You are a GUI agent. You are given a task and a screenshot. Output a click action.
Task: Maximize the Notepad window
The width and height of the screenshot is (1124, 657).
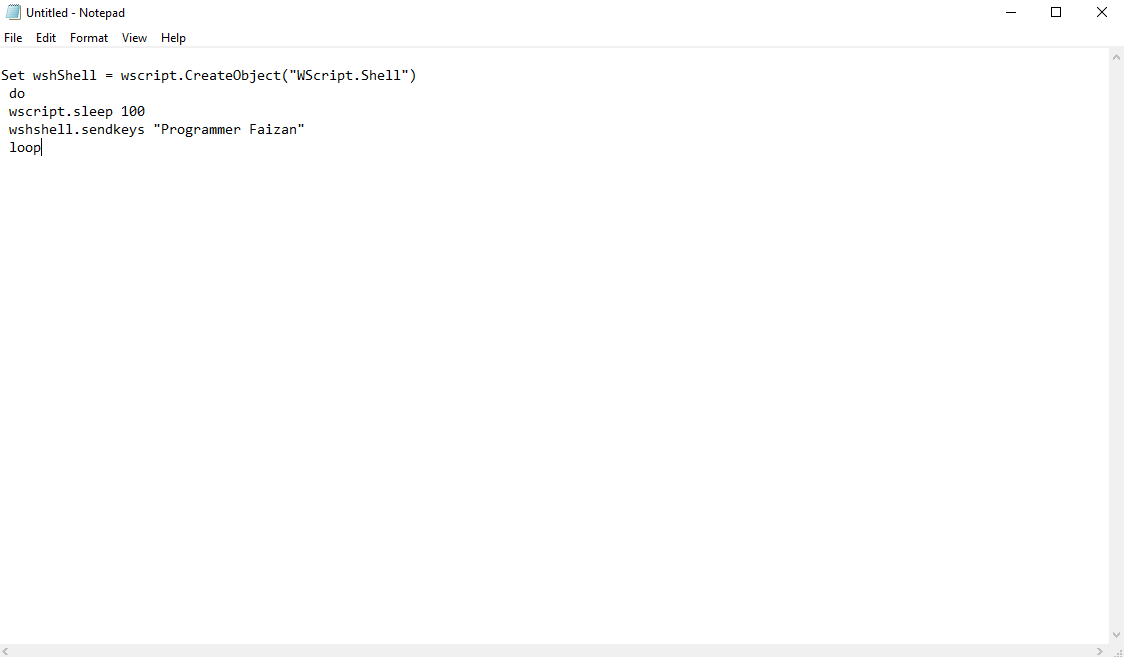tap(1056, 13)
